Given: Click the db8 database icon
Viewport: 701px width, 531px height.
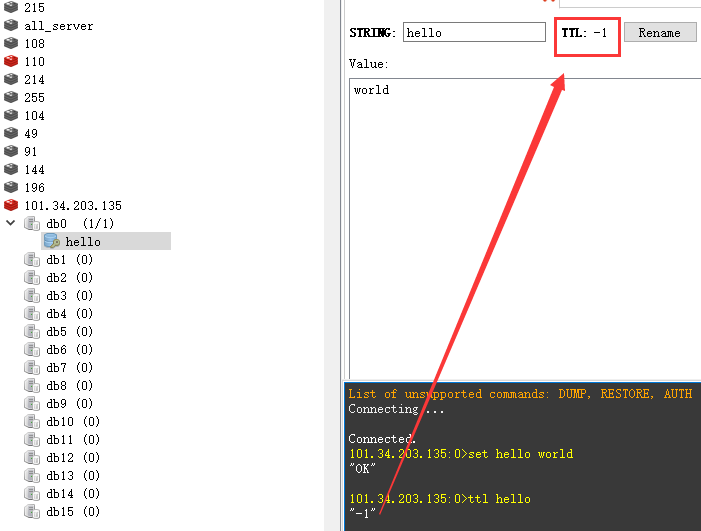Looking at the screenshot, I should pos(32,386).
